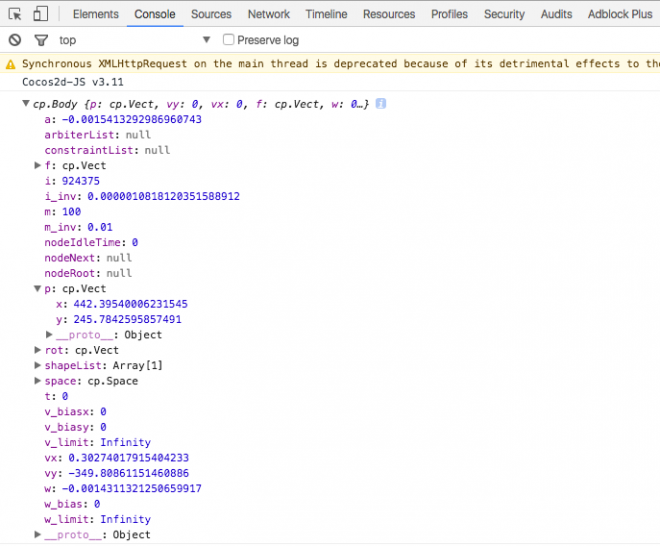
Task: Click the info badge beside cp.Body
Action: (x=381, y=104)
